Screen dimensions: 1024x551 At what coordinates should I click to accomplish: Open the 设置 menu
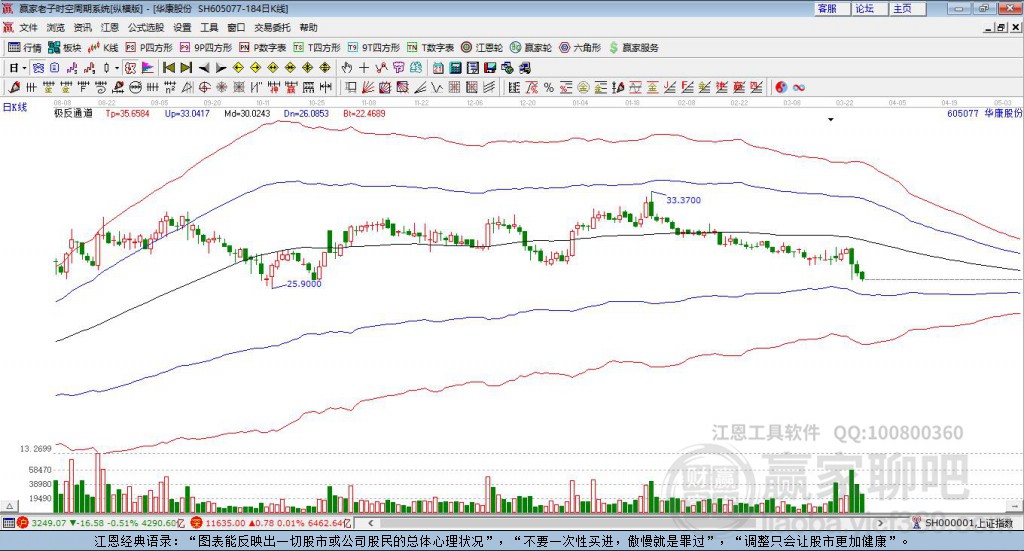click(x=182, y=27)
